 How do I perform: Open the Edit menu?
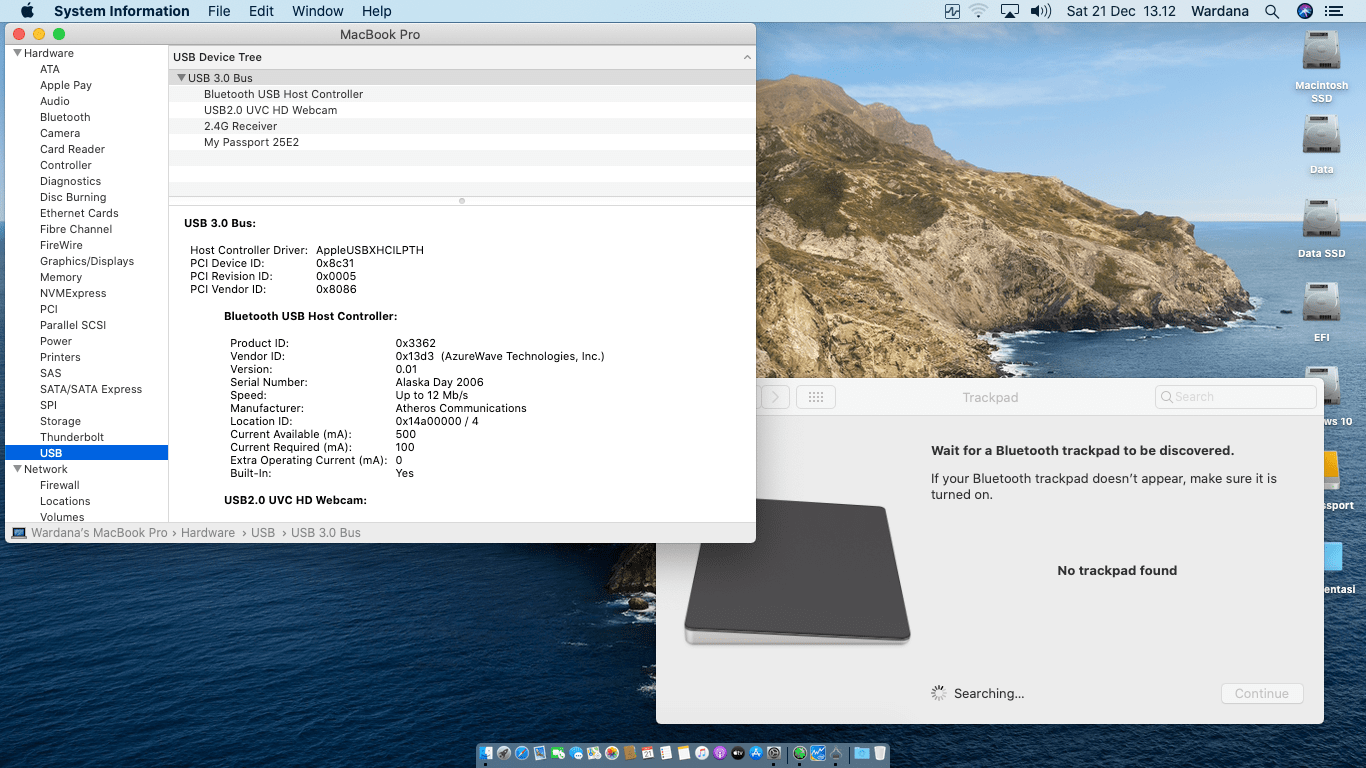click(261, 11)
